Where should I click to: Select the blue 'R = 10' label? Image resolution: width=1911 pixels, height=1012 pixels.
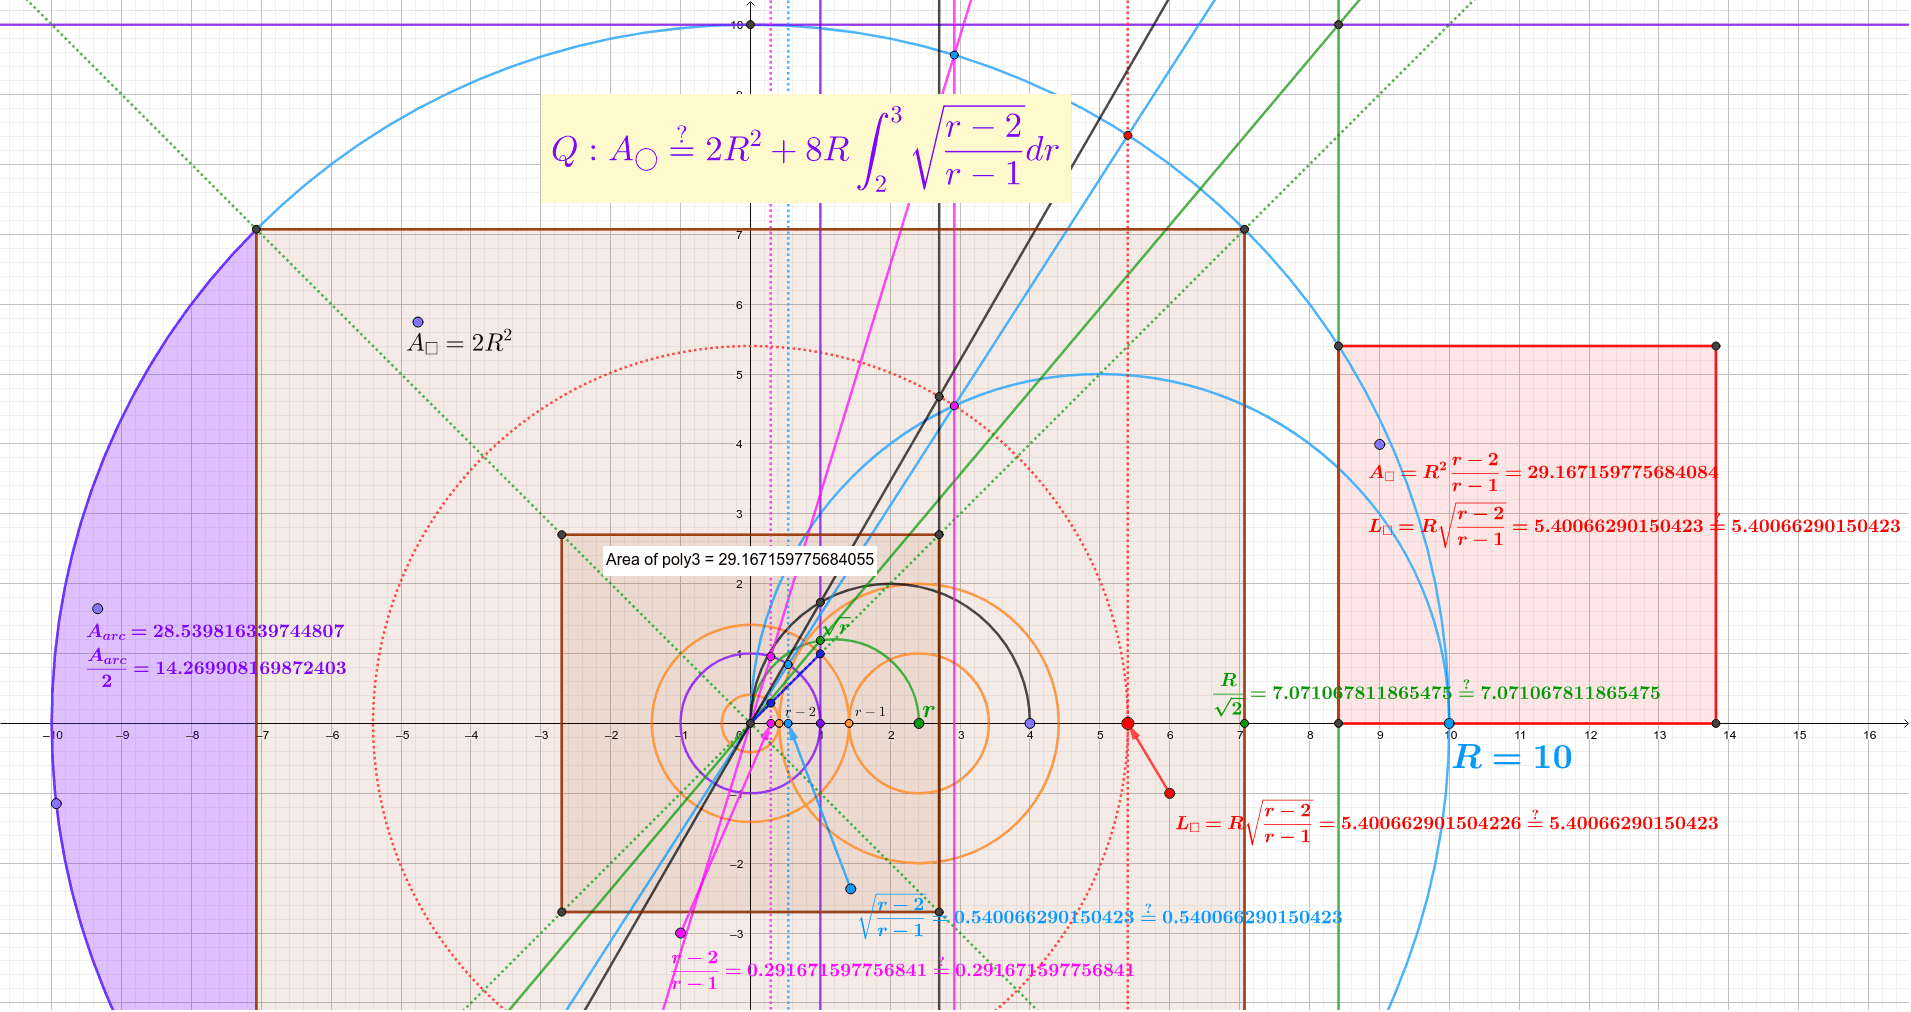click(1513, 757)
